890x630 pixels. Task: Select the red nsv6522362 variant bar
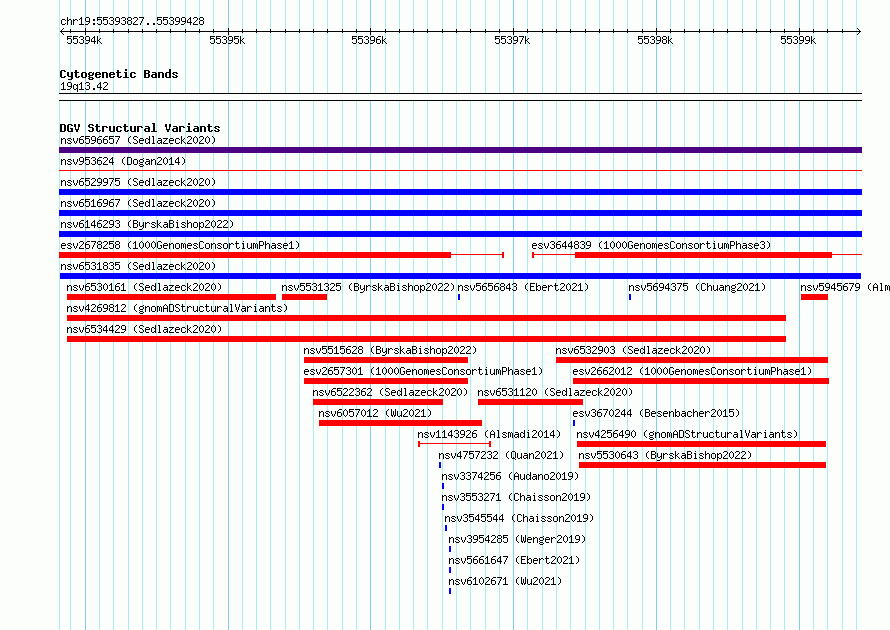(x=377, y=402)
